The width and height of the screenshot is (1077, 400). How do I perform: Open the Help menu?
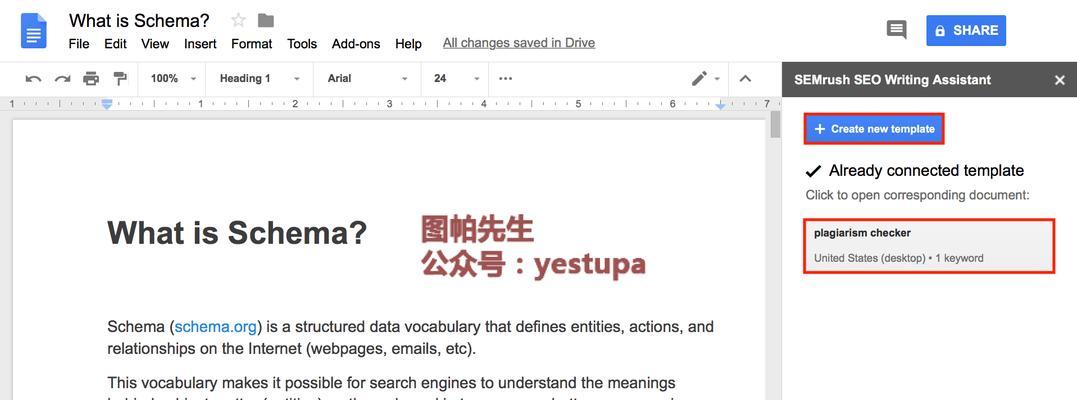click(x=408, y=43)
